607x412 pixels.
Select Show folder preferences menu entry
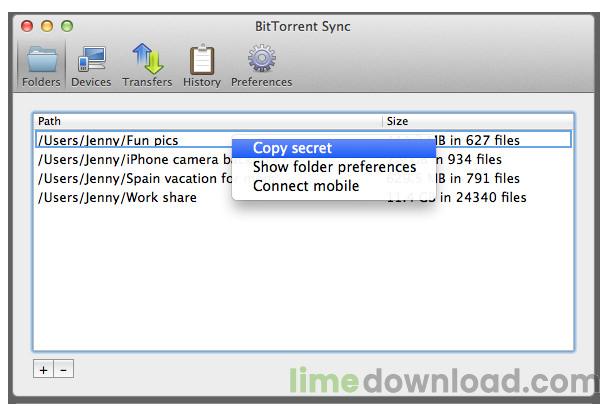tap(334, 167)
